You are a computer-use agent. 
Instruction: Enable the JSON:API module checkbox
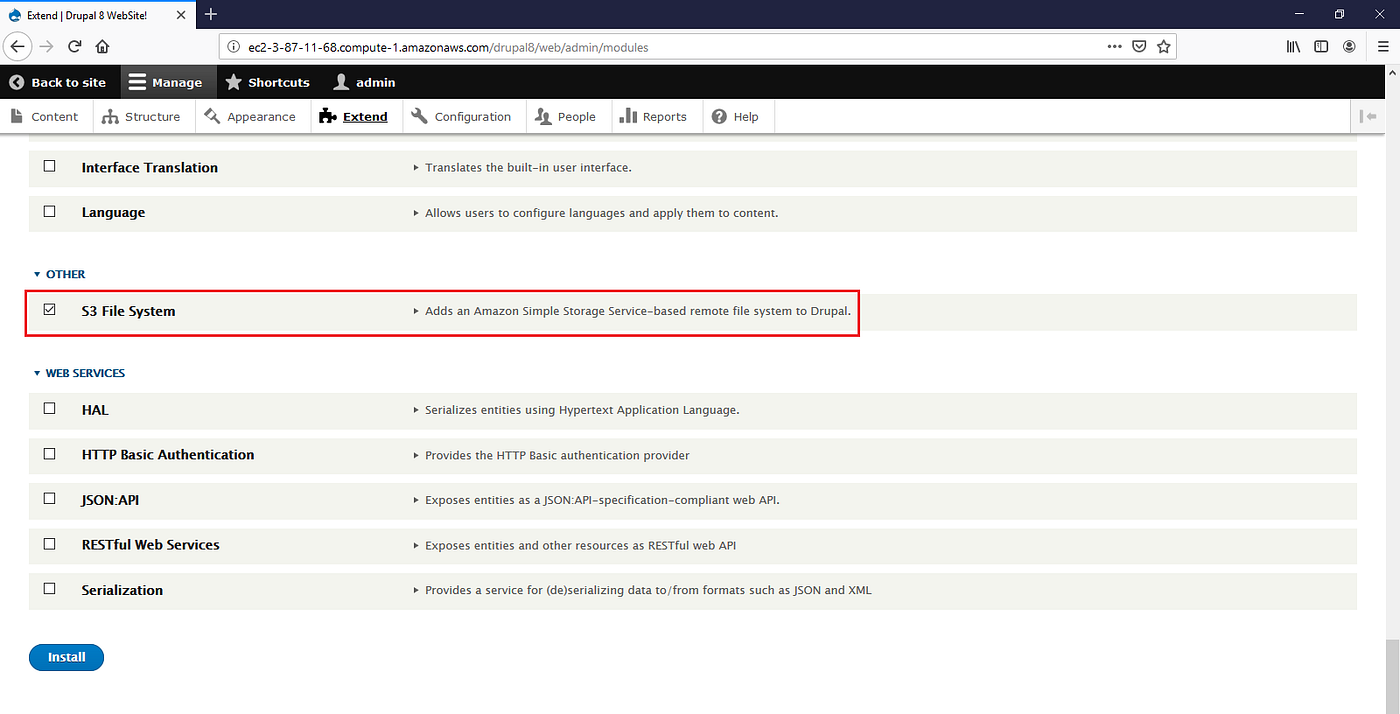coord(49,498)
